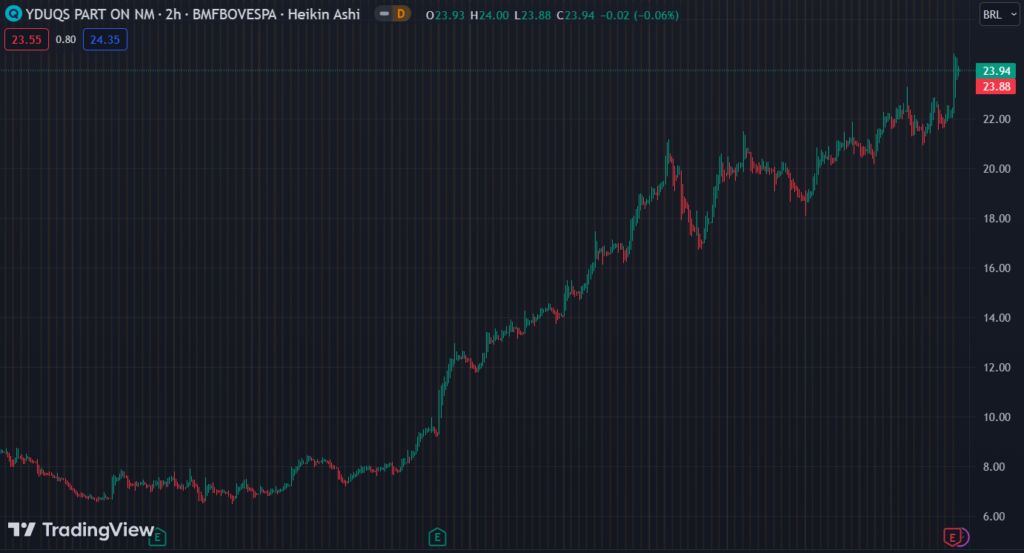Select the high value H24.00
This screenshot has height=553, width=1024.
tap(489, 15)
